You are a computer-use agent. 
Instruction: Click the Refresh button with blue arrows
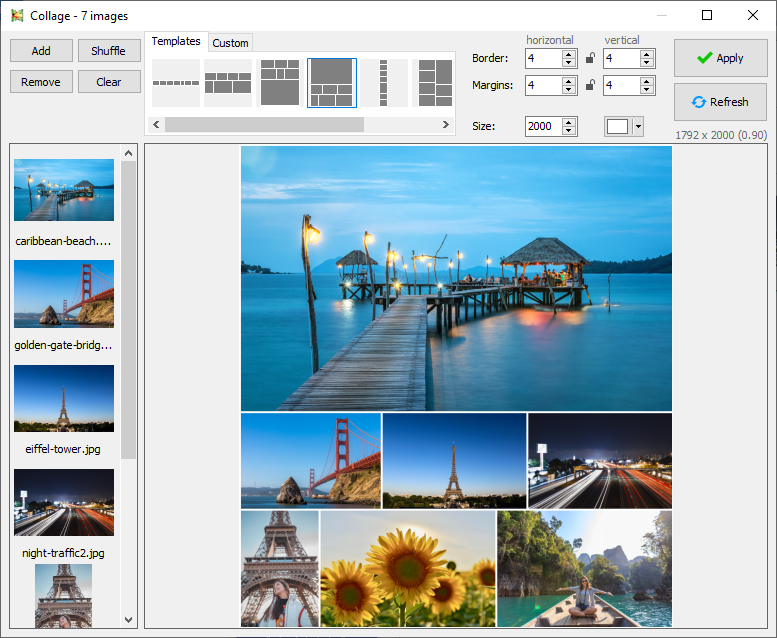(x=720, y=102)
